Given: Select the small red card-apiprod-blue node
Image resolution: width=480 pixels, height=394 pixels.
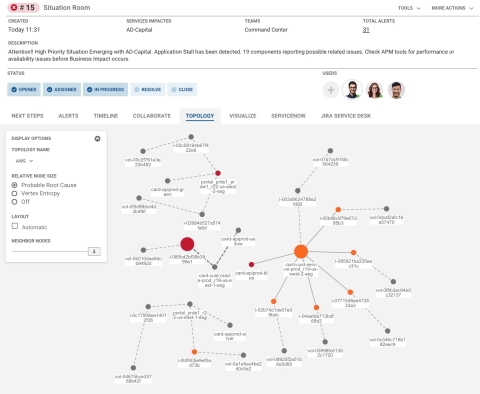Looking at the screenshot, I should coord(251,264).
